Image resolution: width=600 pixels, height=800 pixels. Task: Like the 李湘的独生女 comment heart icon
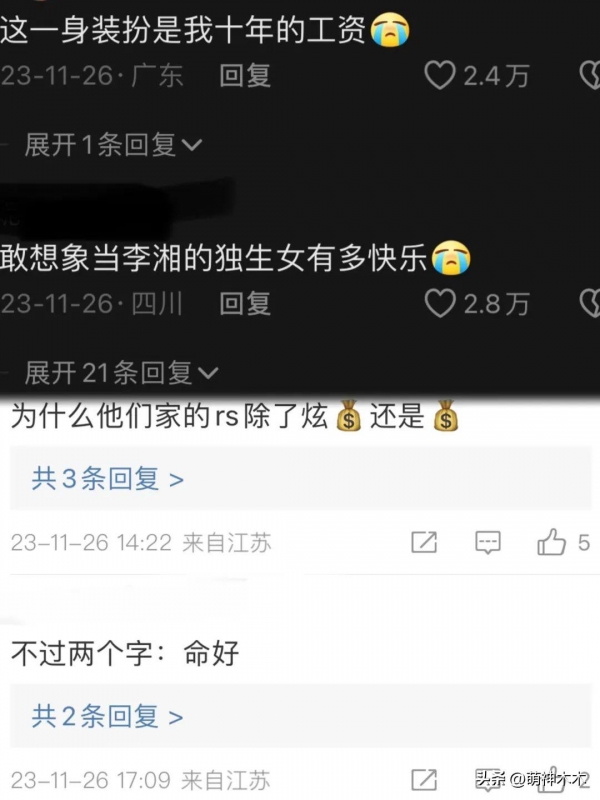[x=440, y=304]
